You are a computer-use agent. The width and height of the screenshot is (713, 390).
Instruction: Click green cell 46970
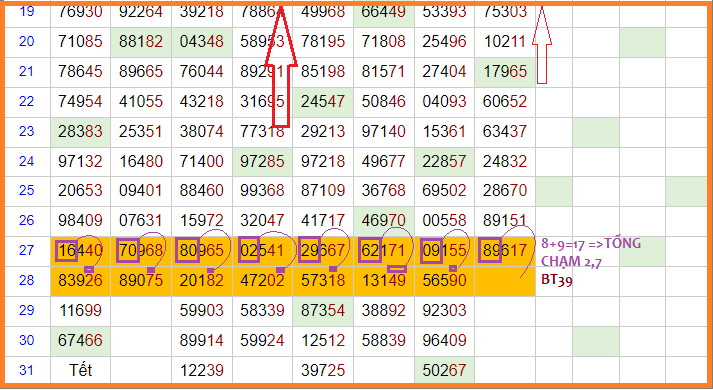[x=384, y=221]
